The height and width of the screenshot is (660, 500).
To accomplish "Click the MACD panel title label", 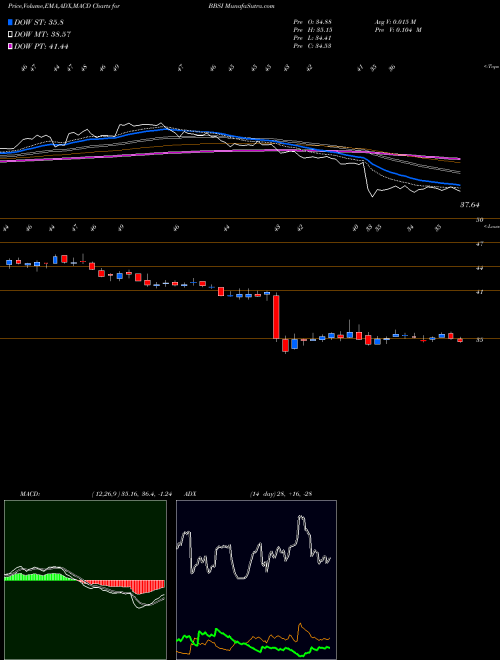I will [x=30, y=493].
